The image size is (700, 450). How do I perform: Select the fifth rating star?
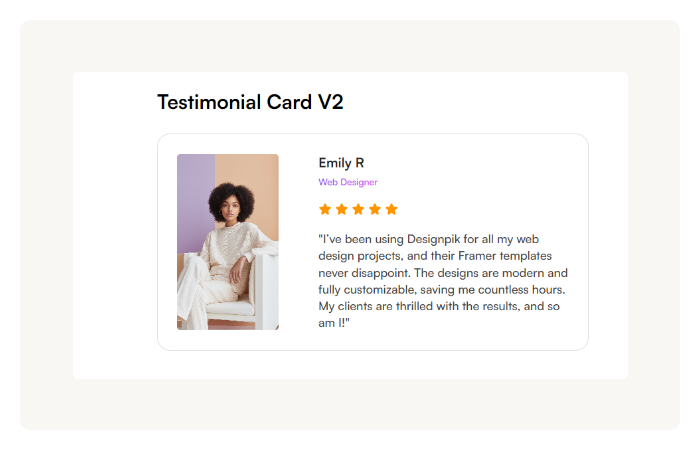pos(392,209)
